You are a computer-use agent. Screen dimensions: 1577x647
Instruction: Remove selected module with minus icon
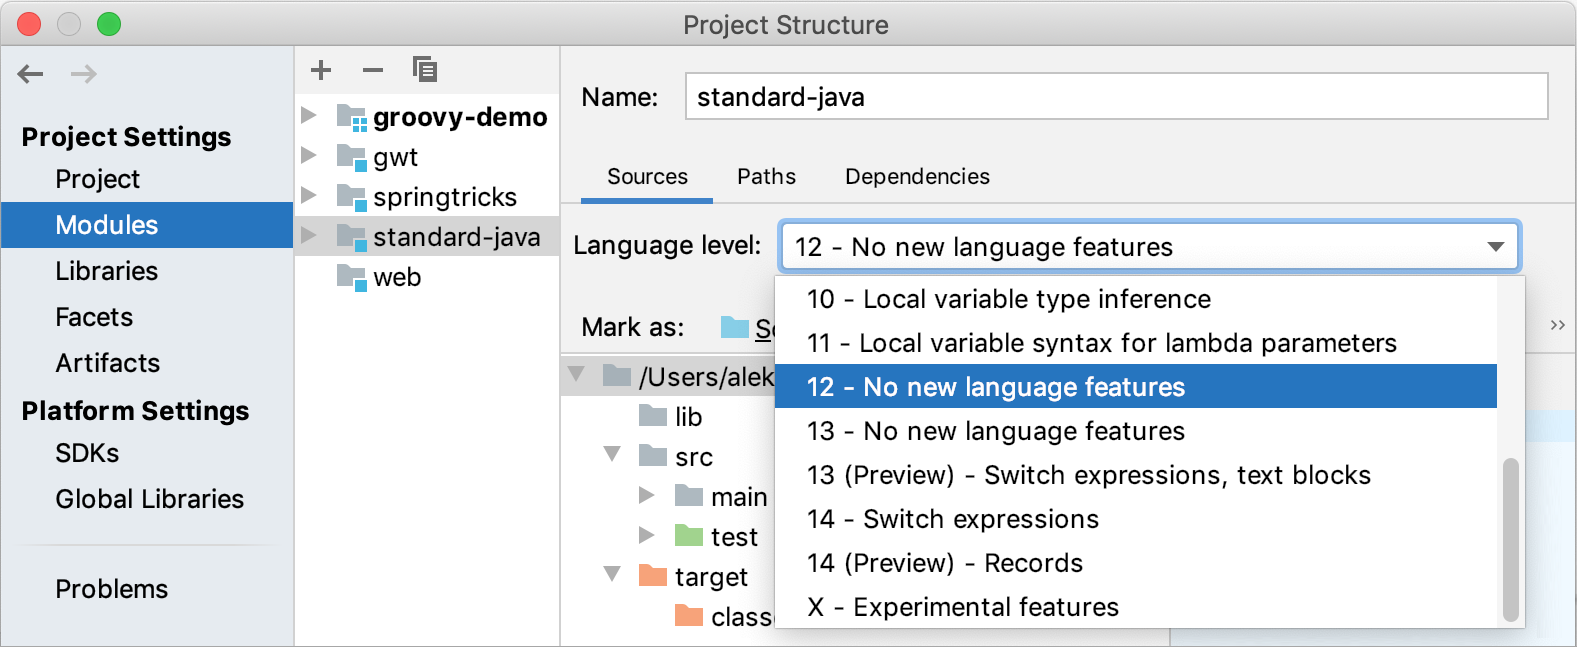coord(373,70)
